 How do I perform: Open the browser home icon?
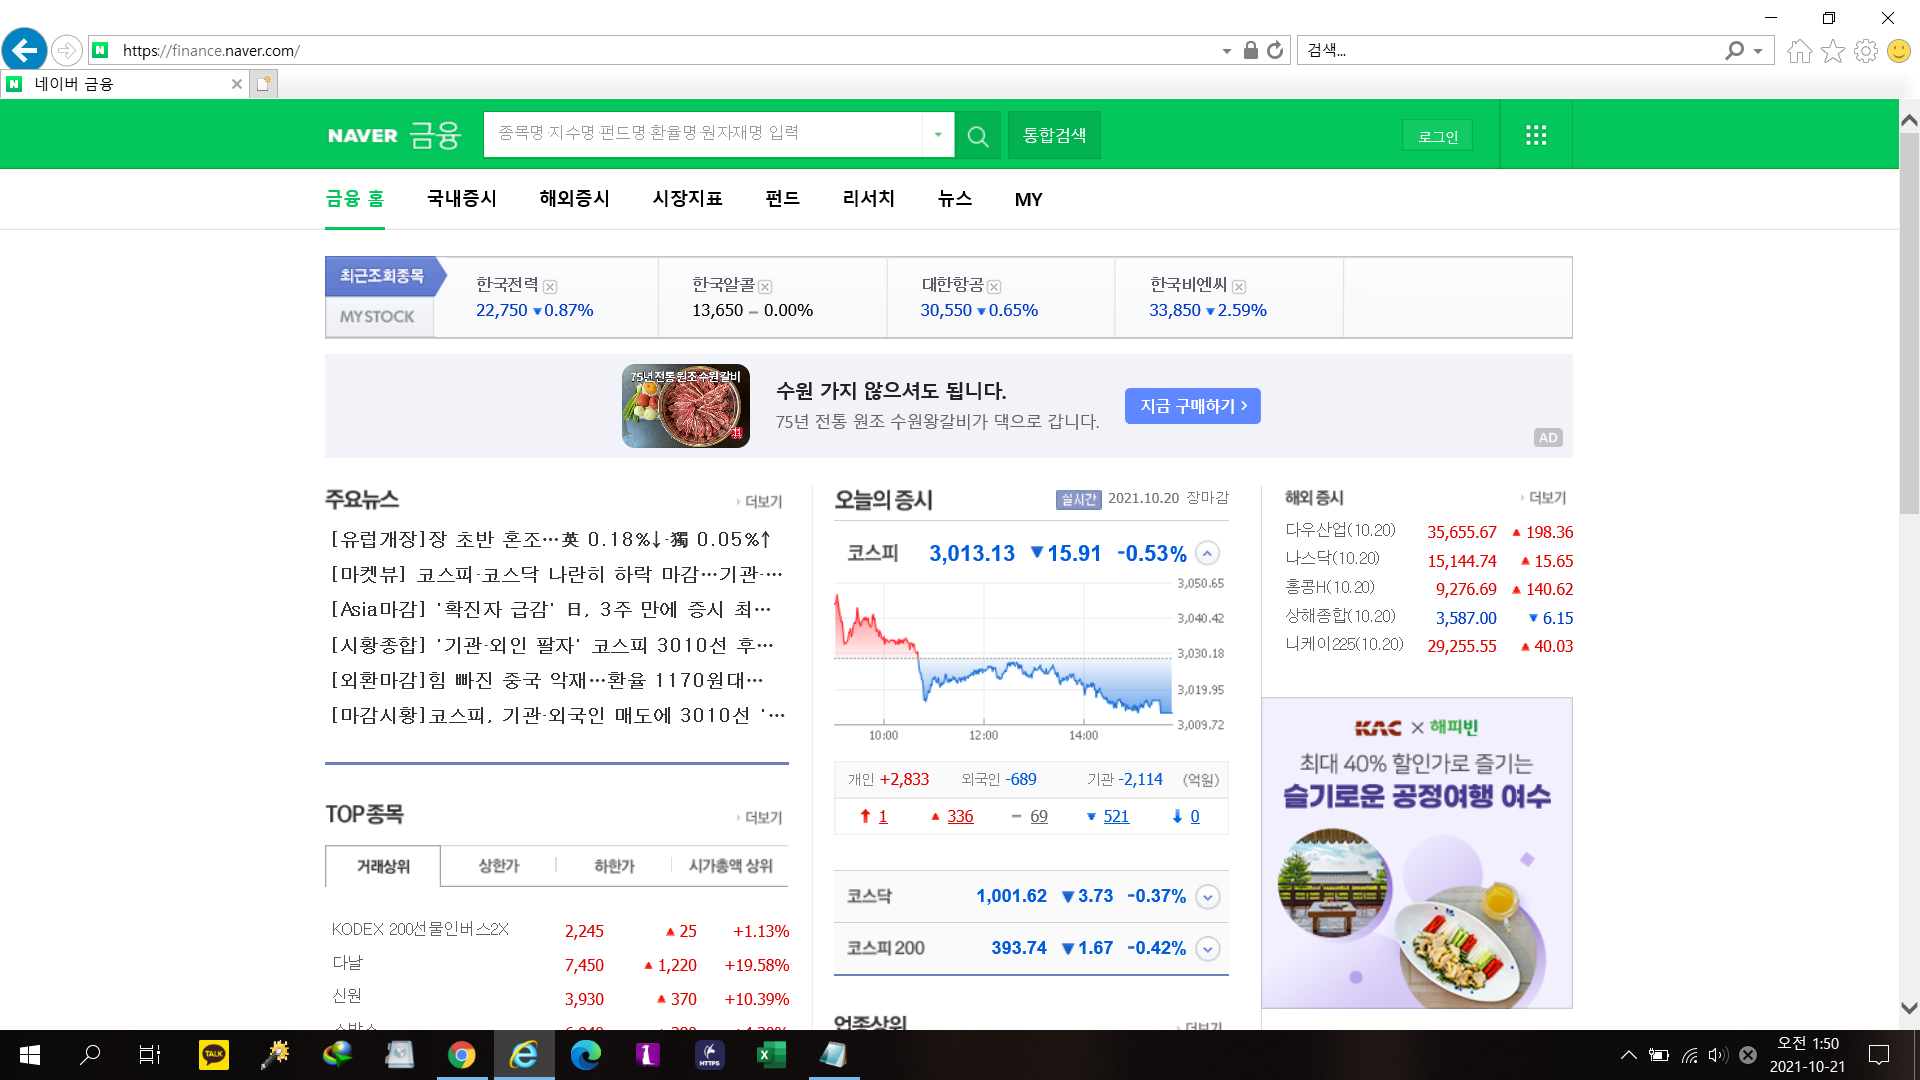click(x=1799, y=51)
